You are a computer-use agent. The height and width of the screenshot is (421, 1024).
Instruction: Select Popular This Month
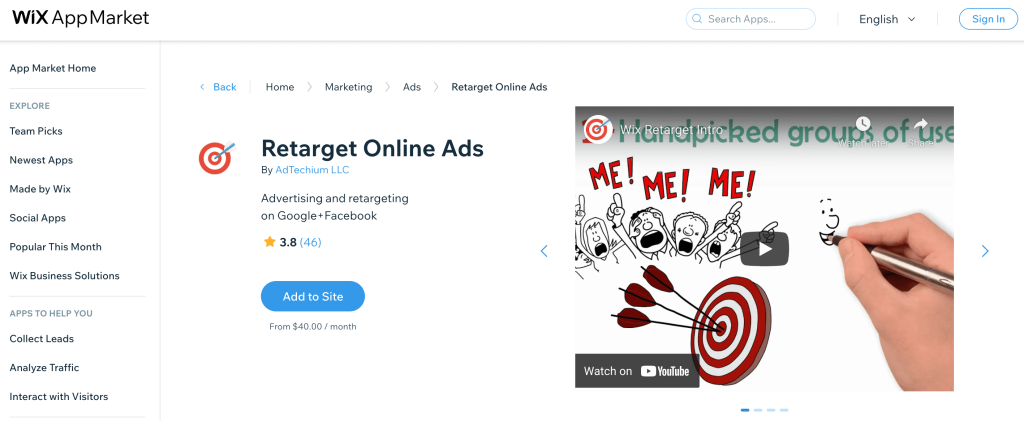(x=56, y=247)
